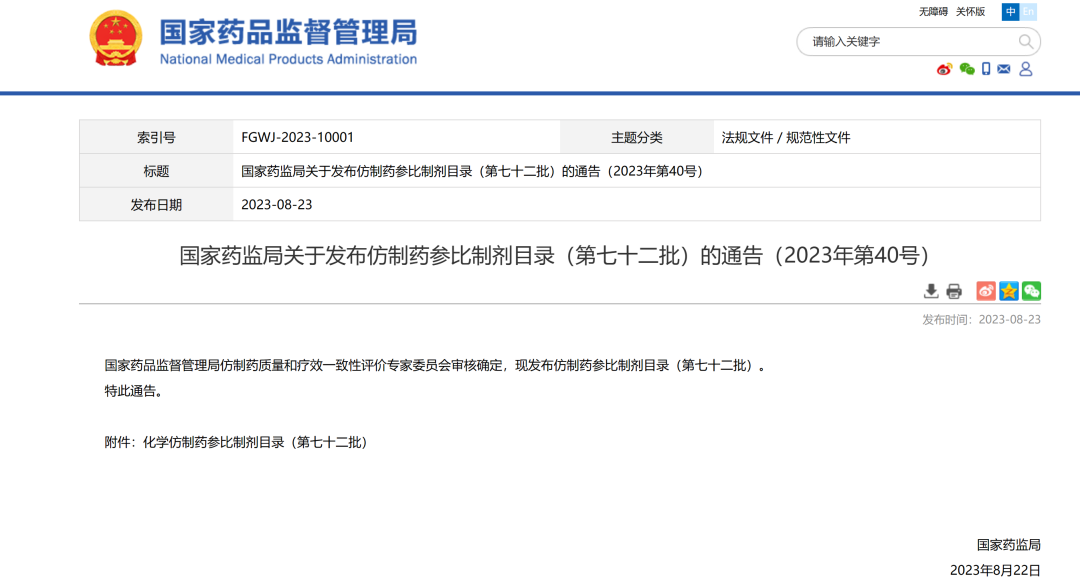Click National Medical Products Administration text

(289, 59)
